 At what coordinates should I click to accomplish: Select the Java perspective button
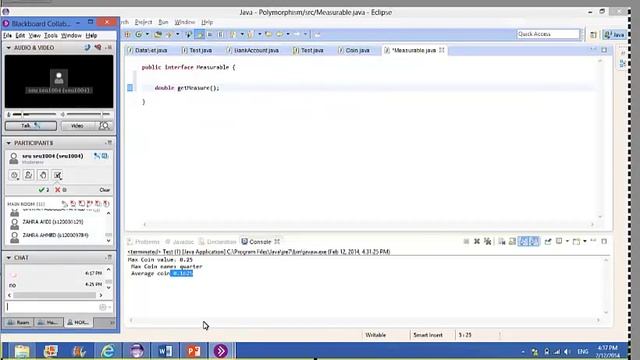[x=615, y=35]
